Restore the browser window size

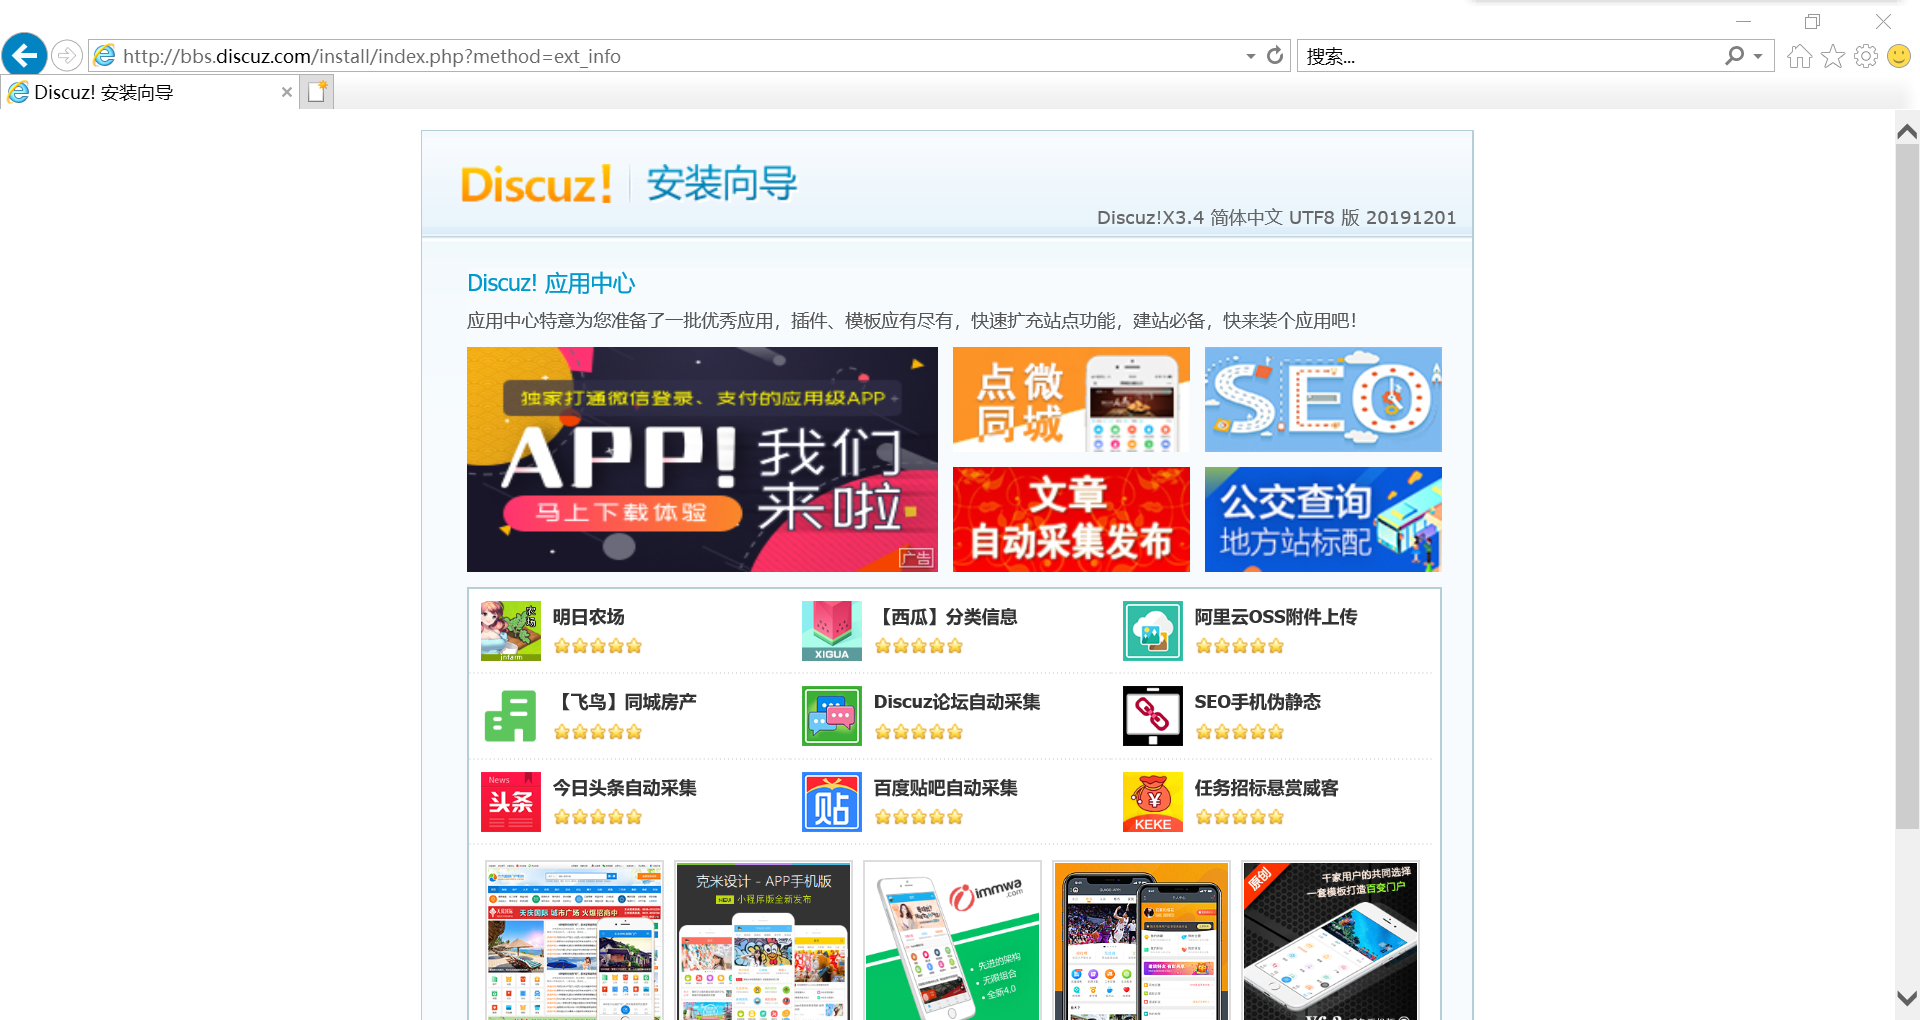1813,21
